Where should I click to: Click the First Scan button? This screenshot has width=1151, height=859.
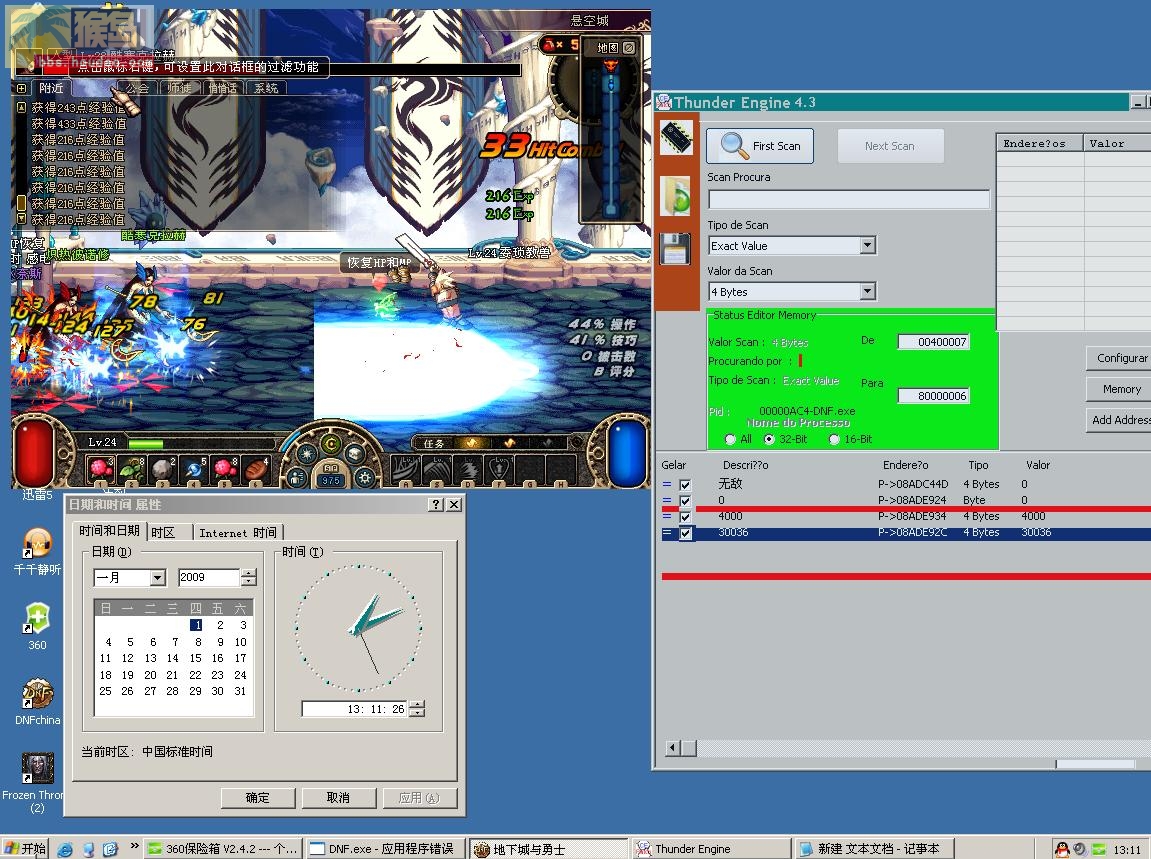tap(760, 146)
